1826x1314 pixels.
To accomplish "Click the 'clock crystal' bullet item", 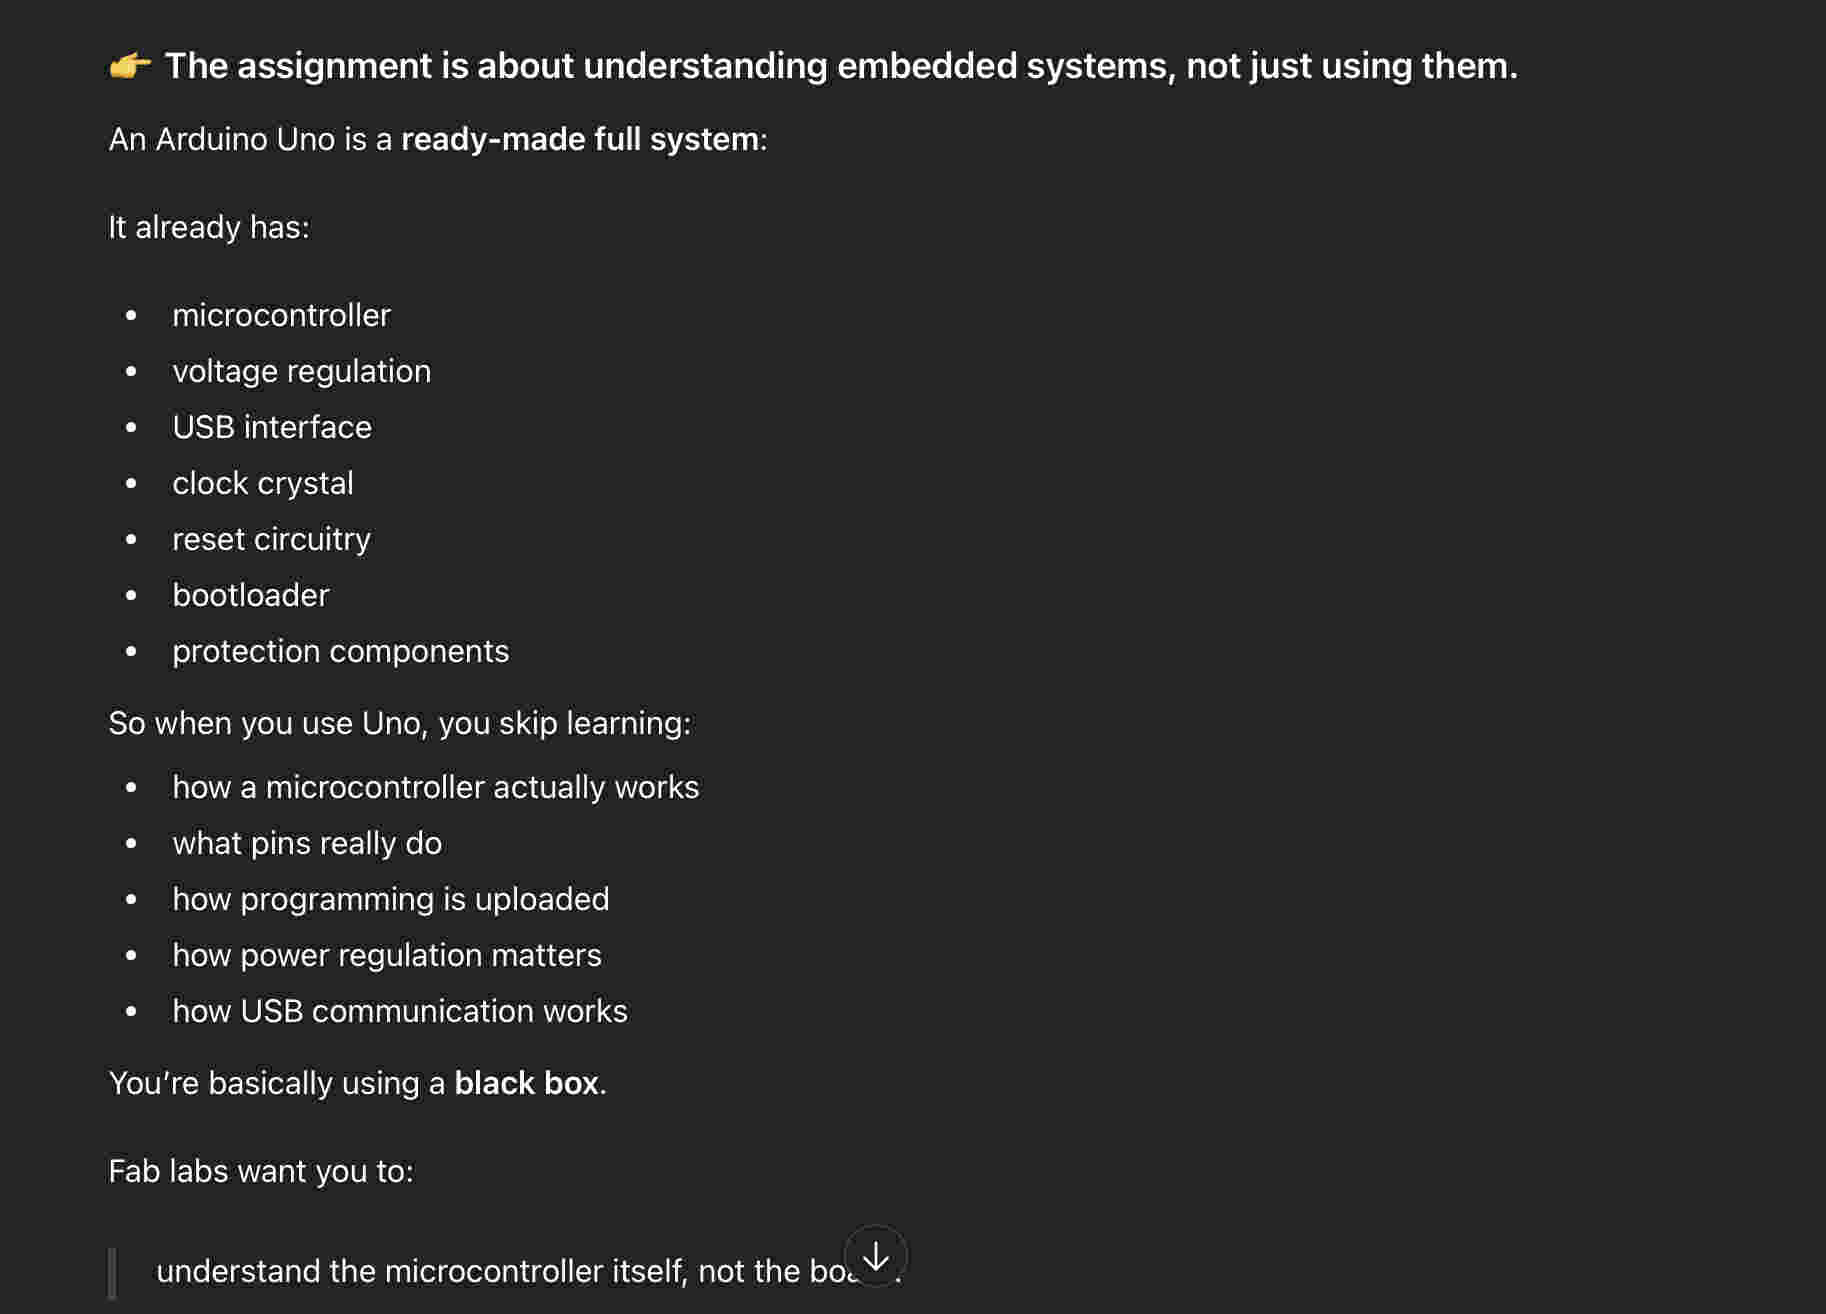I will 262,483.
